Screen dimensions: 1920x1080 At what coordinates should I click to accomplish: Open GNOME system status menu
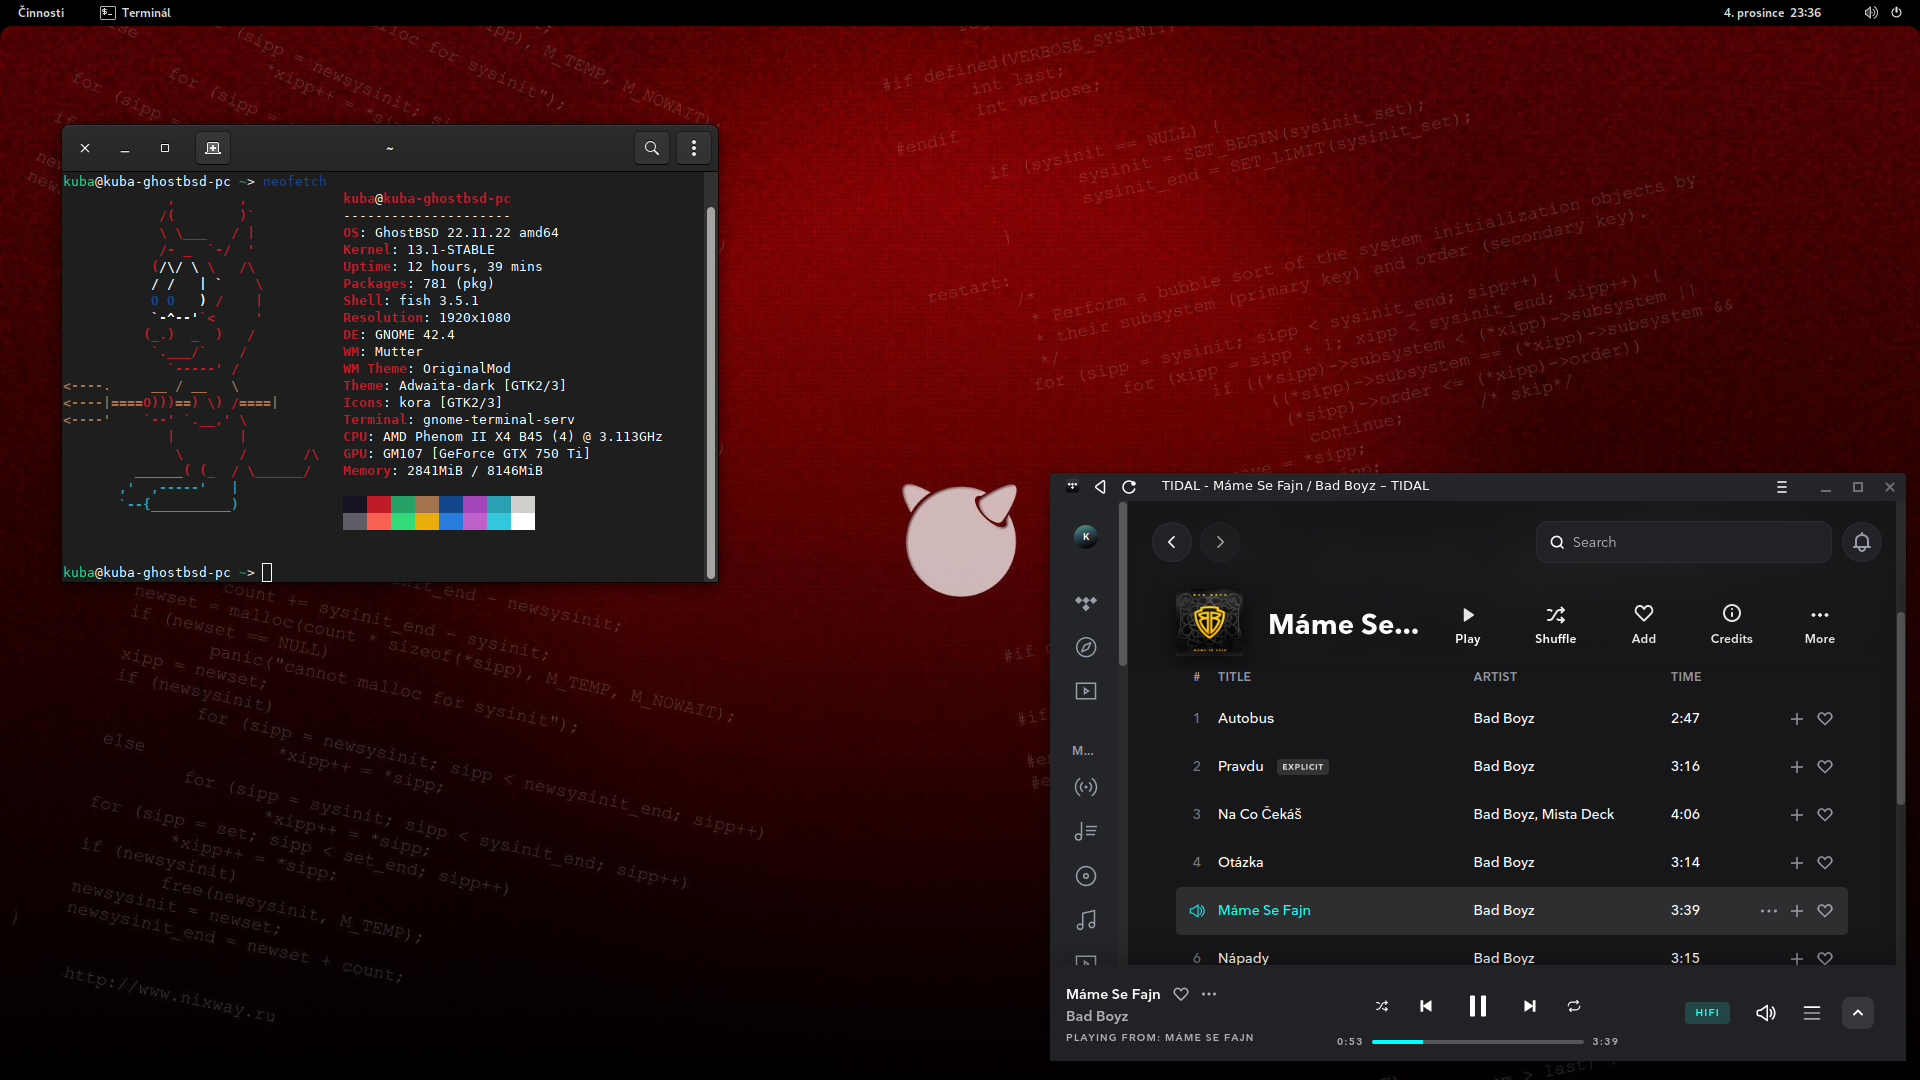coord(1883,13)
